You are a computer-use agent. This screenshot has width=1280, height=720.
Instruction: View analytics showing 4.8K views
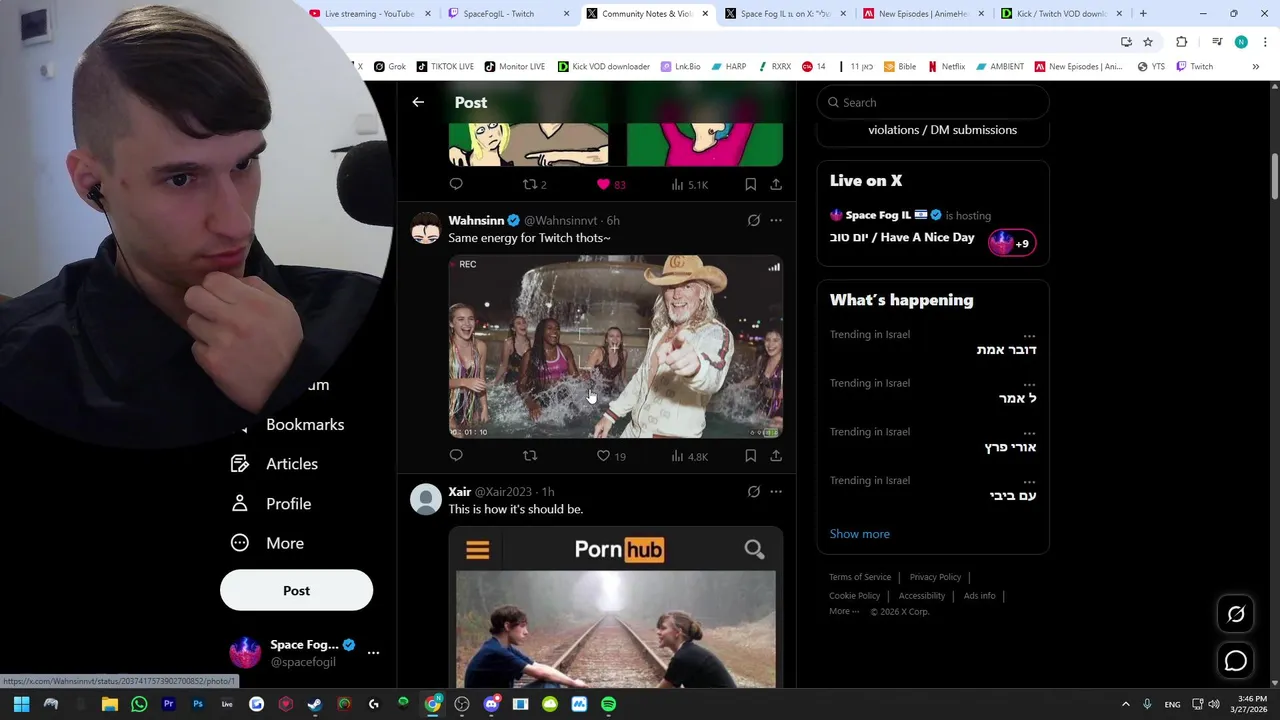click(689, 456)
